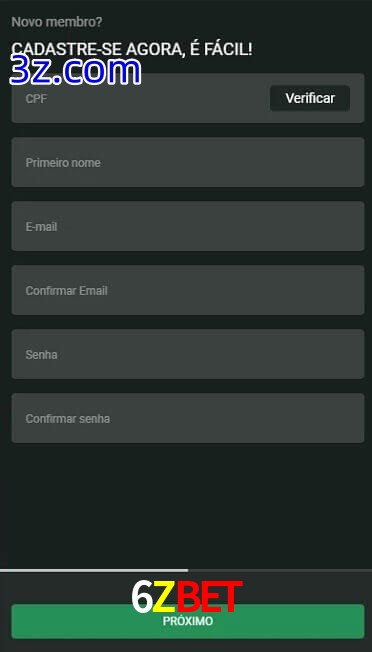
Task: Click the yellow Z in the 6ZBET logo
Action: pos(164,597)
